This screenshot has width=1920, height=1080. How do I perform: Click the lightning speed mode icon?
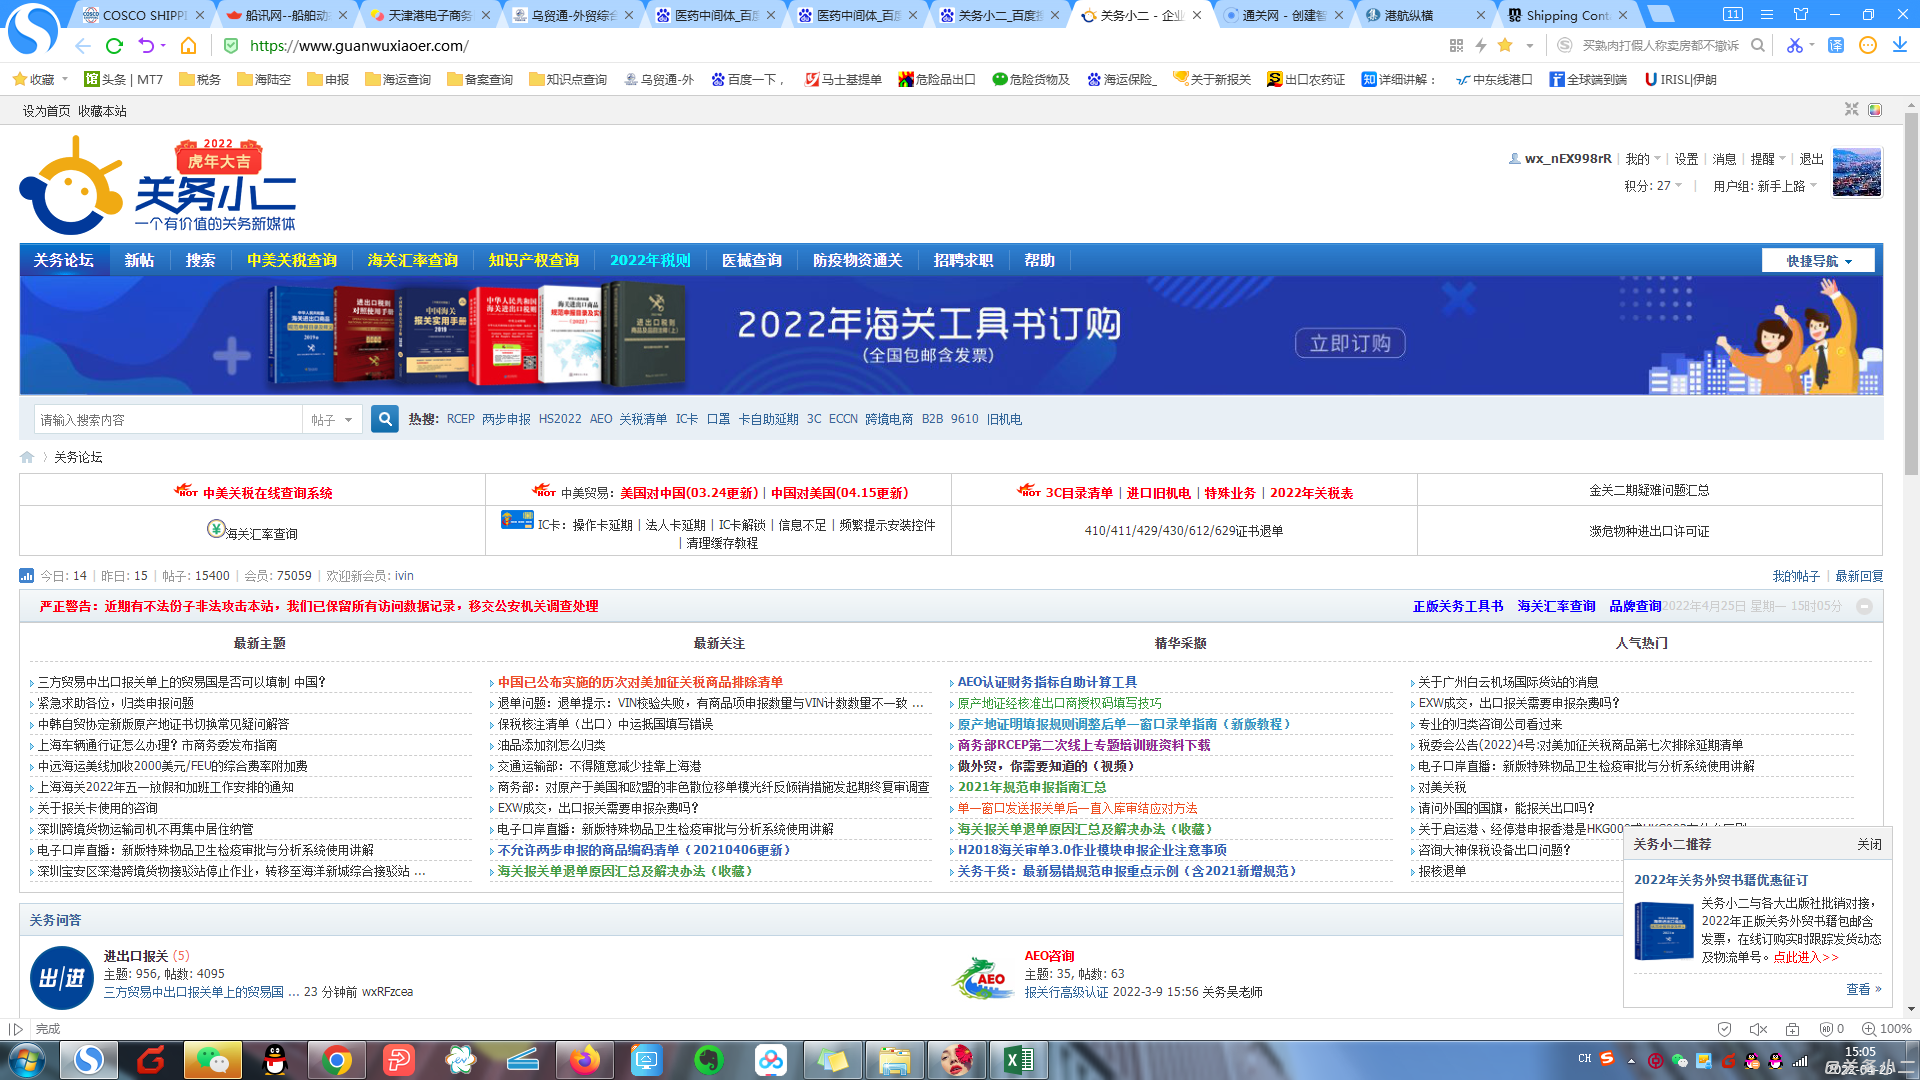[1481, 45]
